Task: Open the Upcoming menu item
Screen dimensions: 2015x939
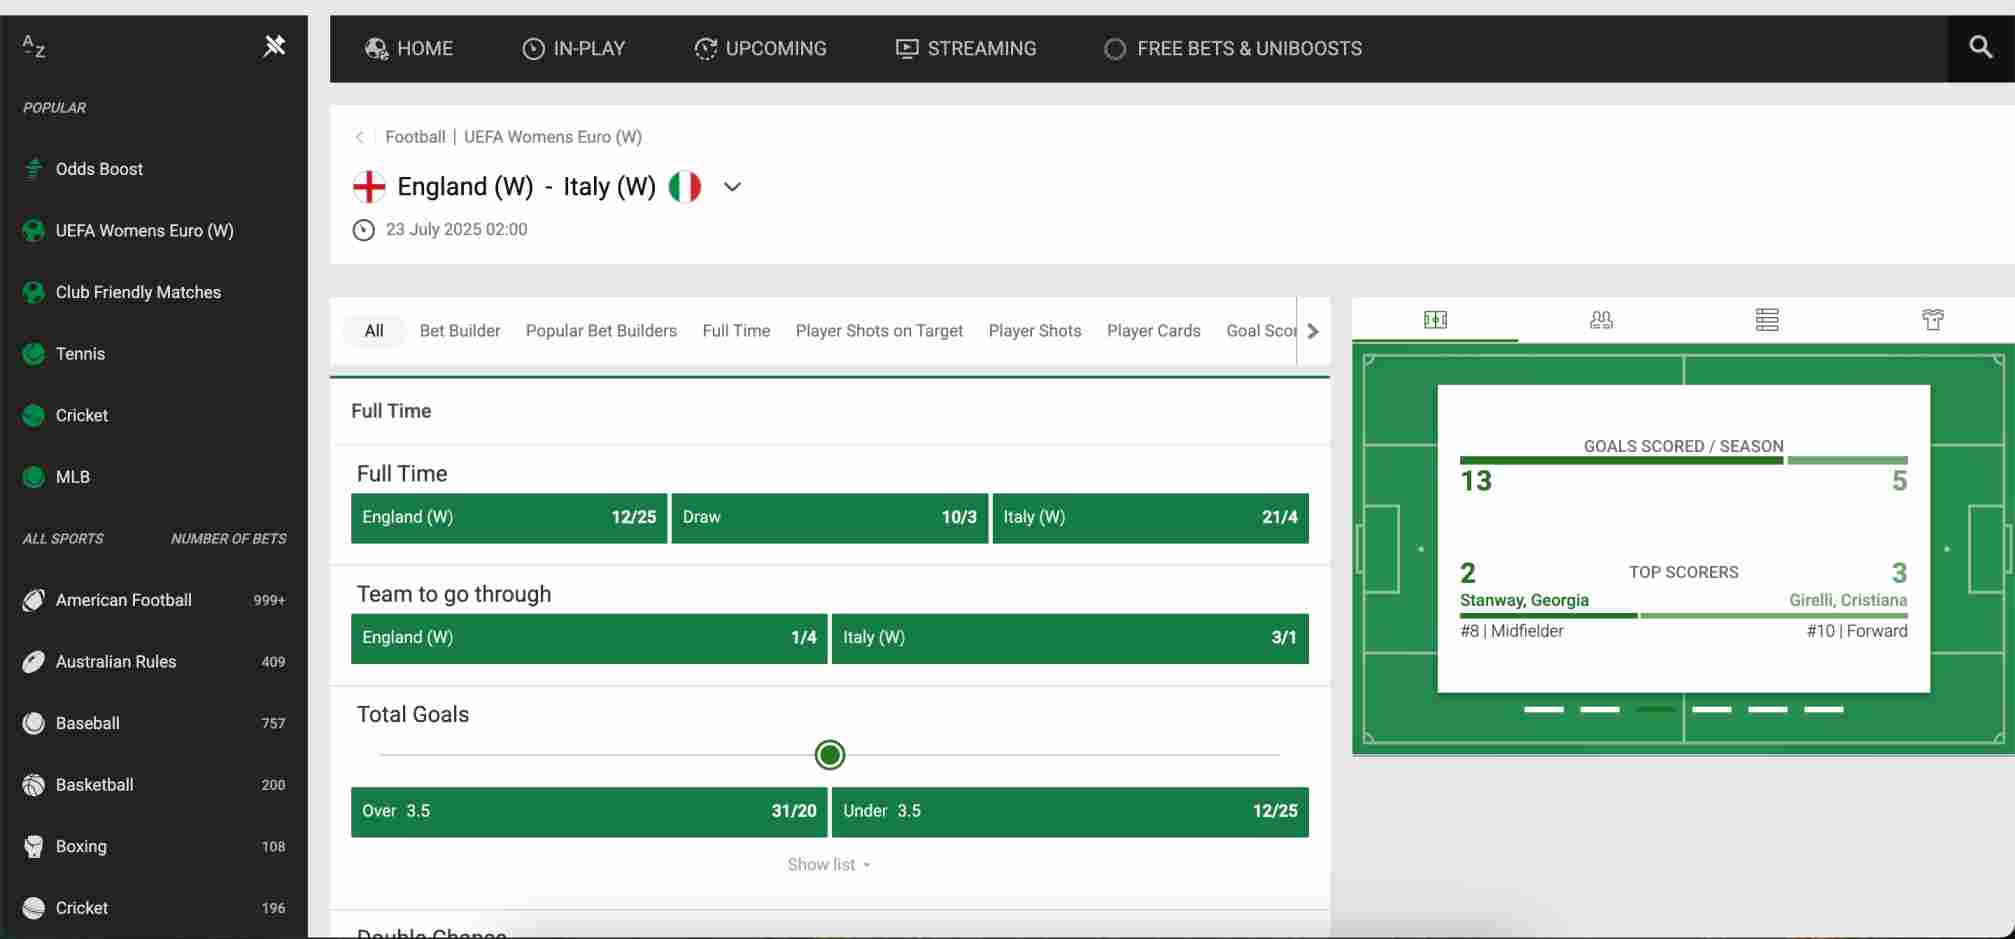Action: coord(761,48)
